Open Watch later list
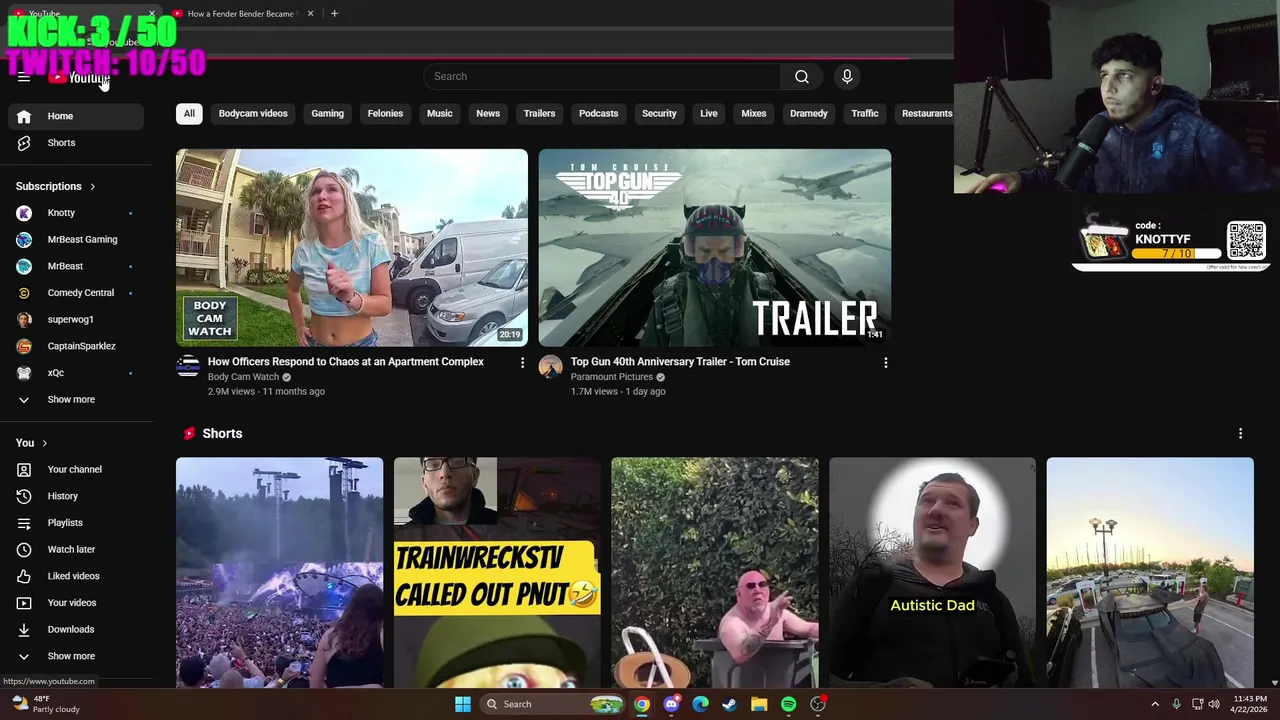 tap(76, 550)
